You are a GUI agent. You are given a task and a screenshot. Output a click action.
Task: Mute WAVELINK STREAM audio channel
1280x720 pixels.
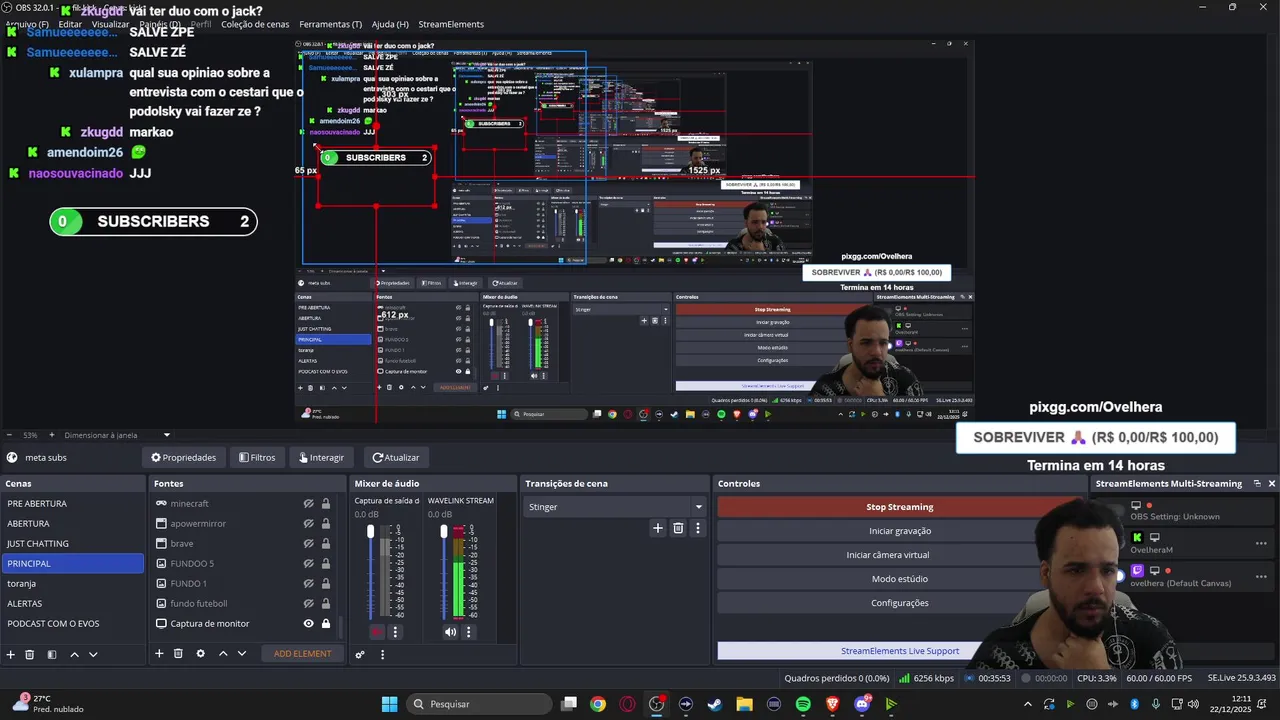450,632
